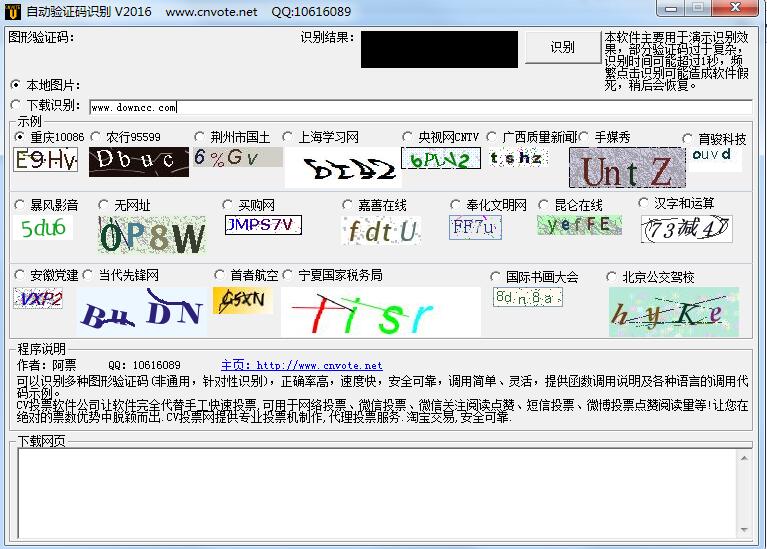This screenshot has height=549, width=767.
Task: Click the 8dn8a captcha sample image
Action: coord(528,297)
